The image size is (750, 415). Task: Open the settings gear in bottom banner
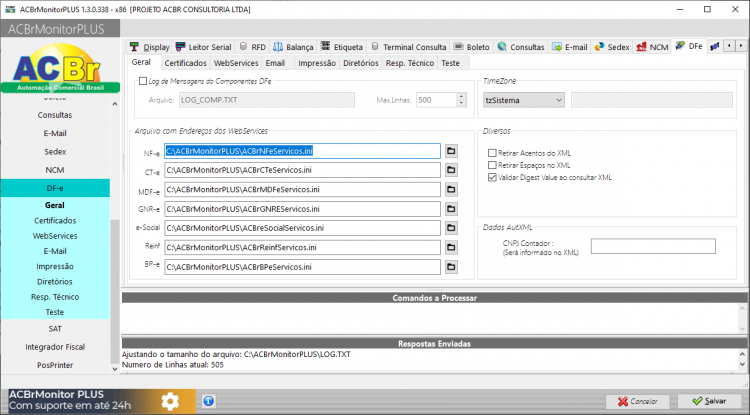click(170, 401)
